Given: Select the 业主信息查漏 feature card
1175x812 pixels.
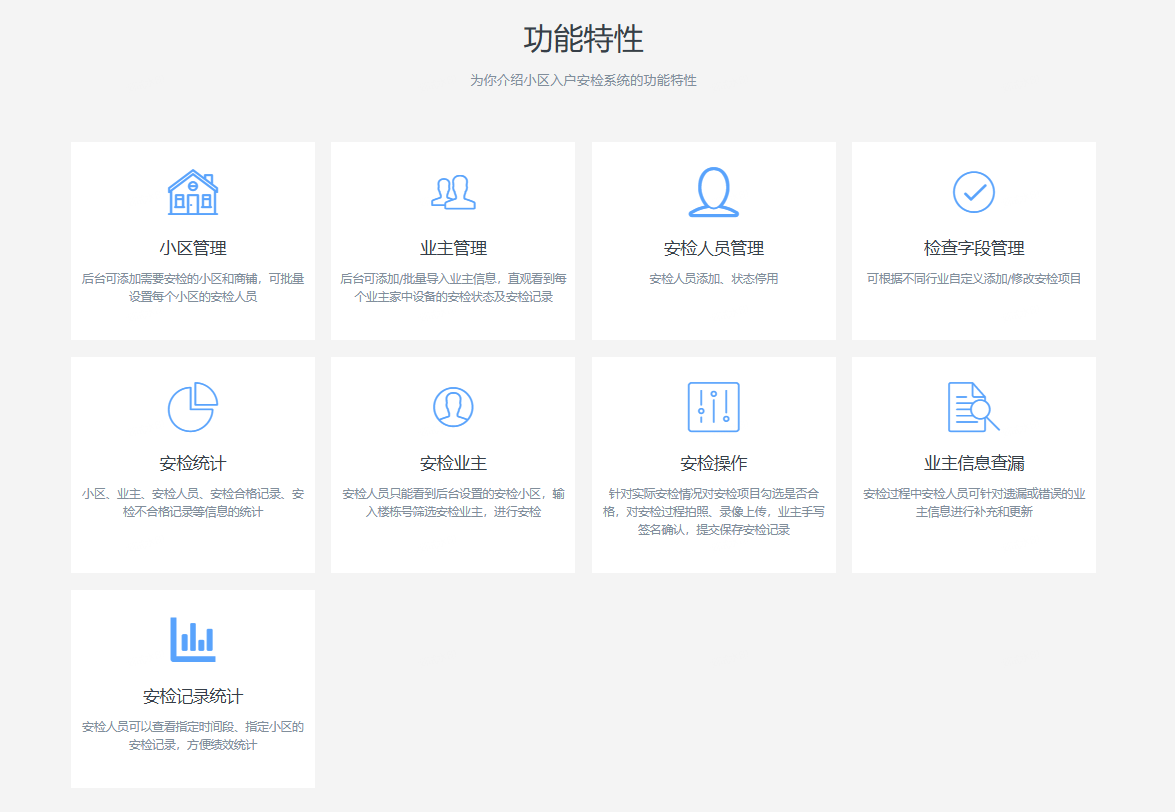Looking at the screenshot, I should (973, 463).
